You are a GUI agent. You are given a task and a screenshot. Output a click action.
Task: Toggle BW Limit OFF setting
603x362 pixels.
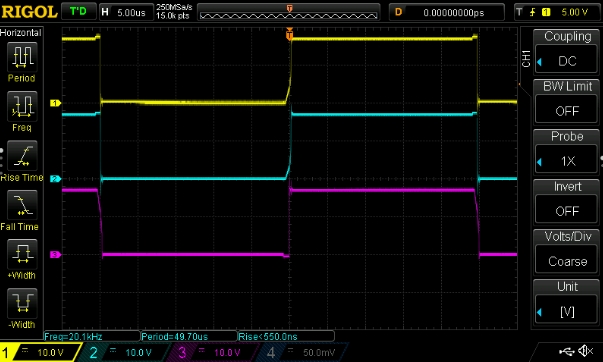point(566,111)
